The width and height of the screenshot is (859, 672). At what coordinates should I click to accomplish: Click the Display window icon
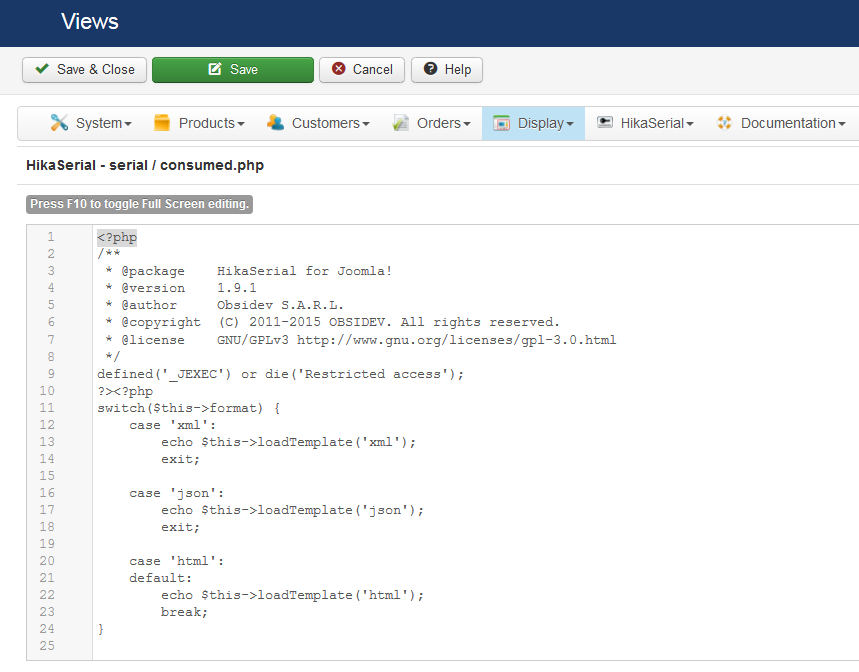click(x=502, y=123)
